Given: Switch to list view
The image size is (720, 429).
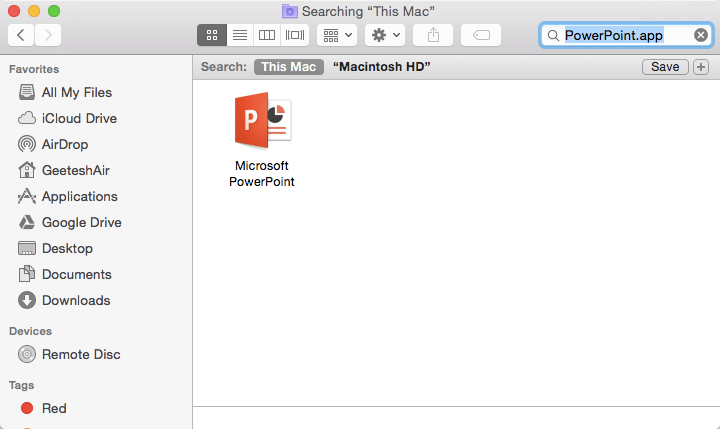Looking at the screenshot, I should (x=239, y=35).
